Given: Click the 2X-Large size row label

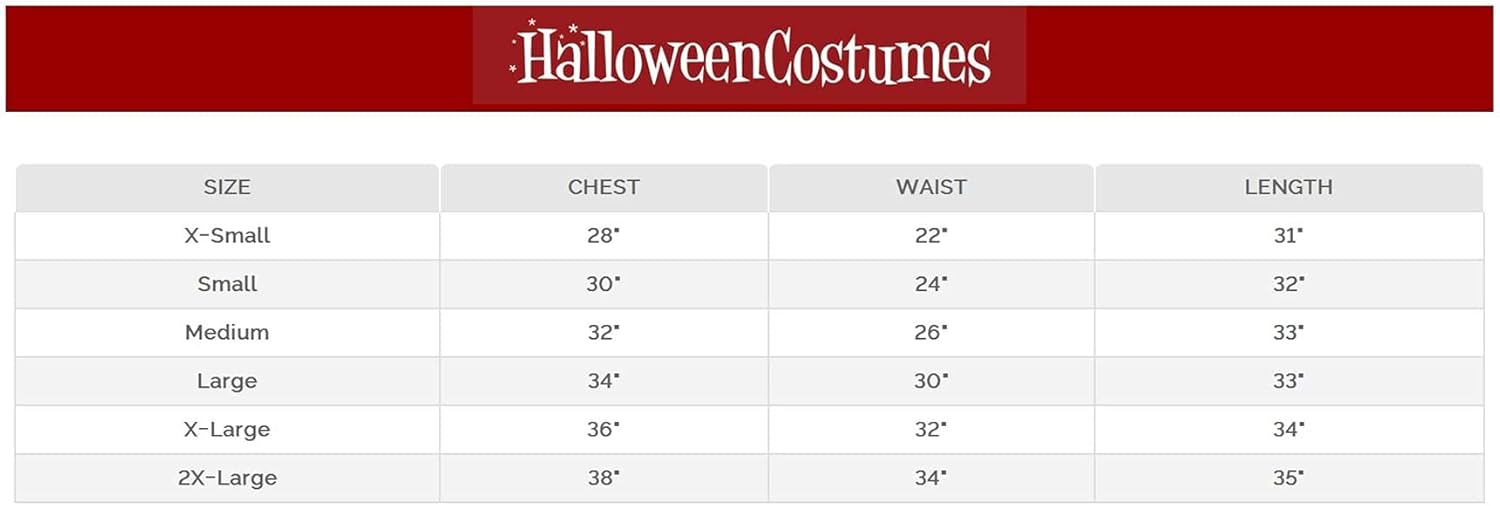Looking at the screenshot, I should click(227, 478).
